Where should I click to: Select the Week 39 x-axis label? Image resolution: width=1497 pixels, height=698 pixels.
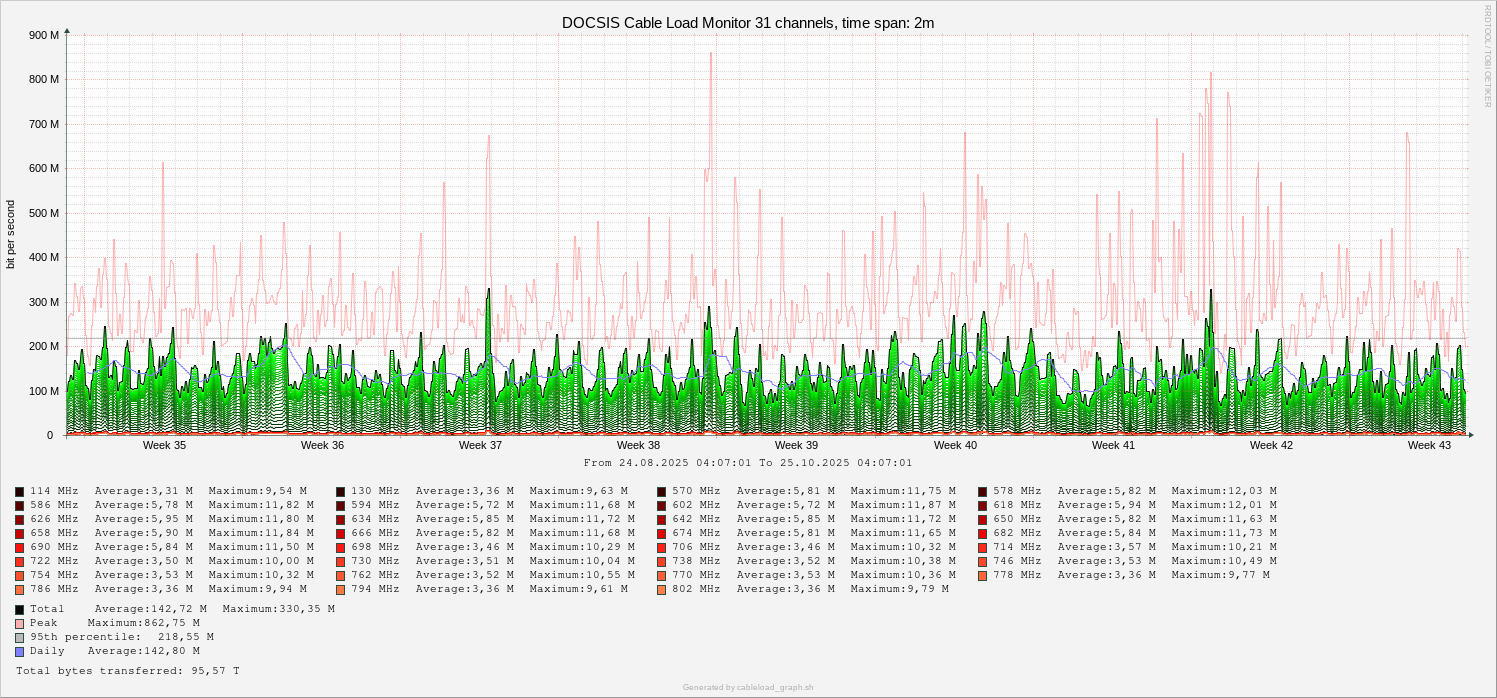click(x=796, y=445)
